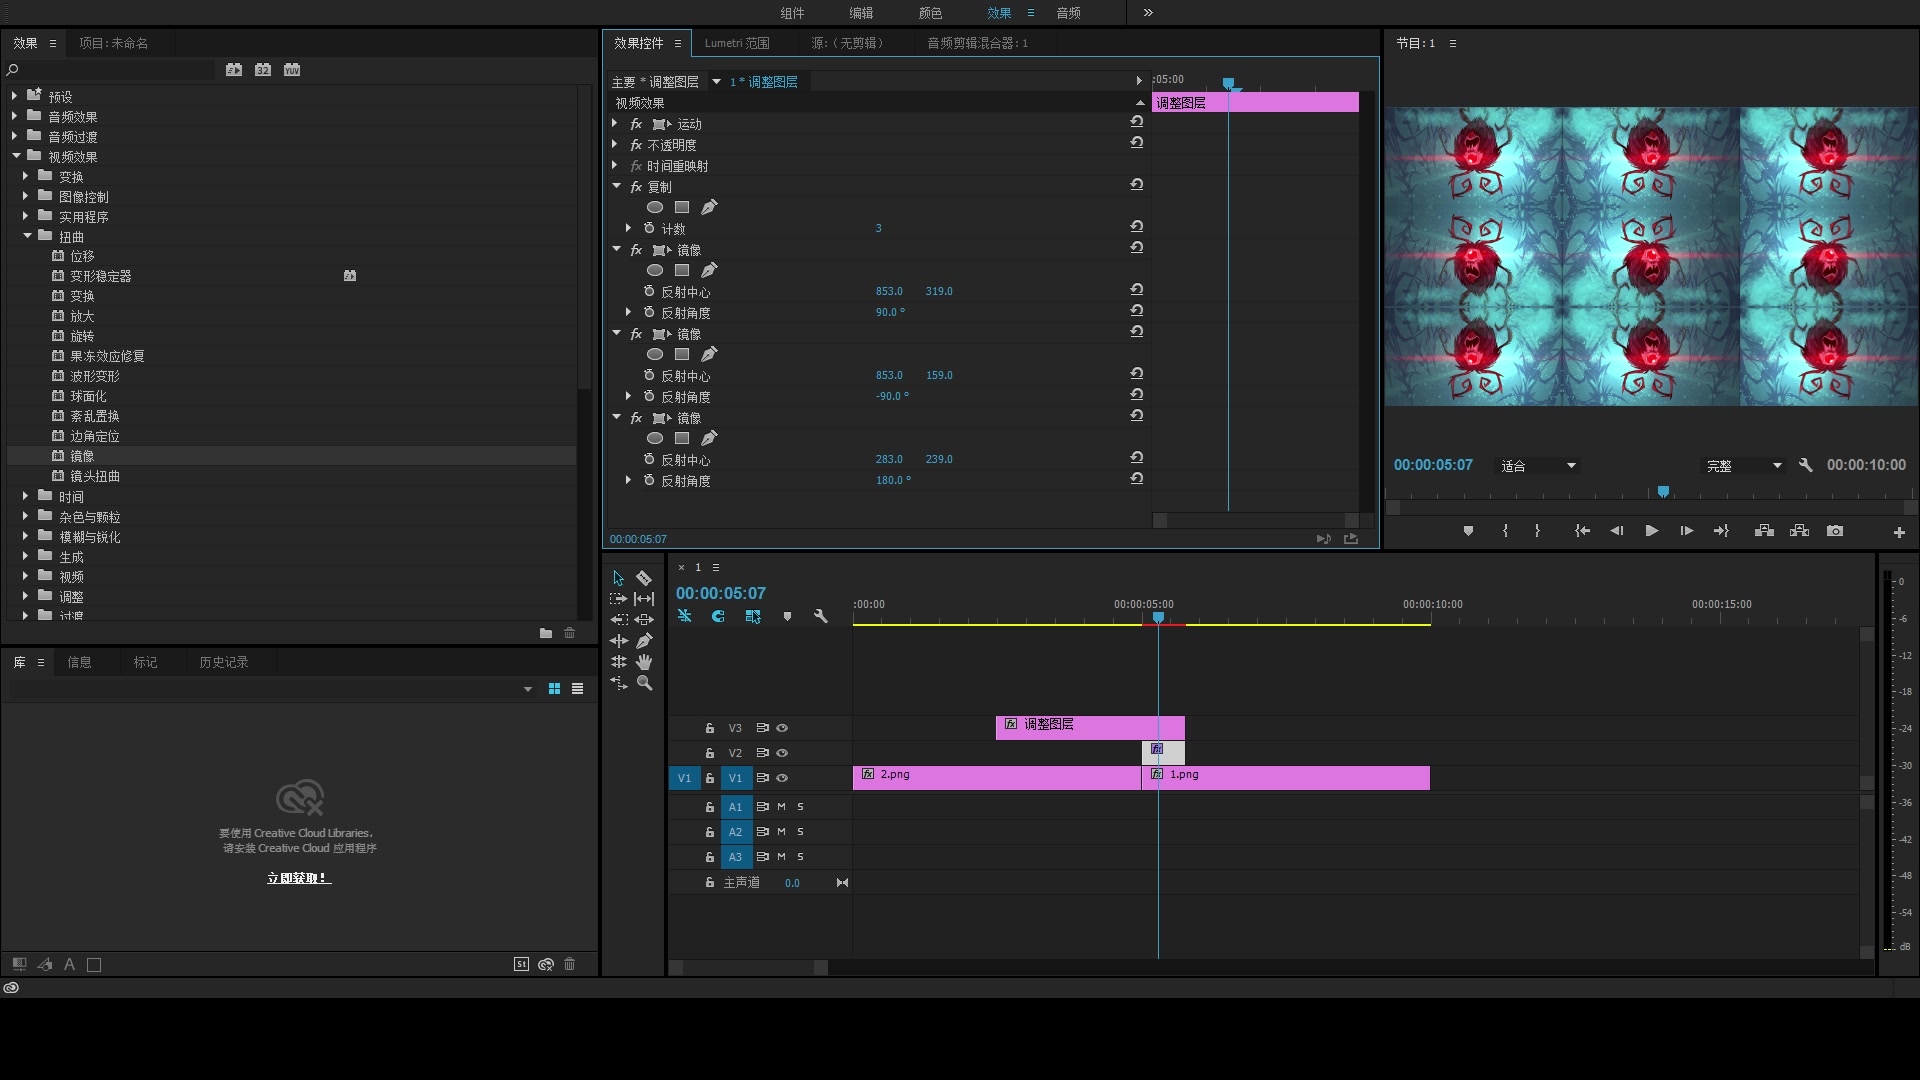The width and height of the screenshot is (1920, 1080).
Task: Click the program monitor time scrubber playhead
Action: tap(1663, 492)
